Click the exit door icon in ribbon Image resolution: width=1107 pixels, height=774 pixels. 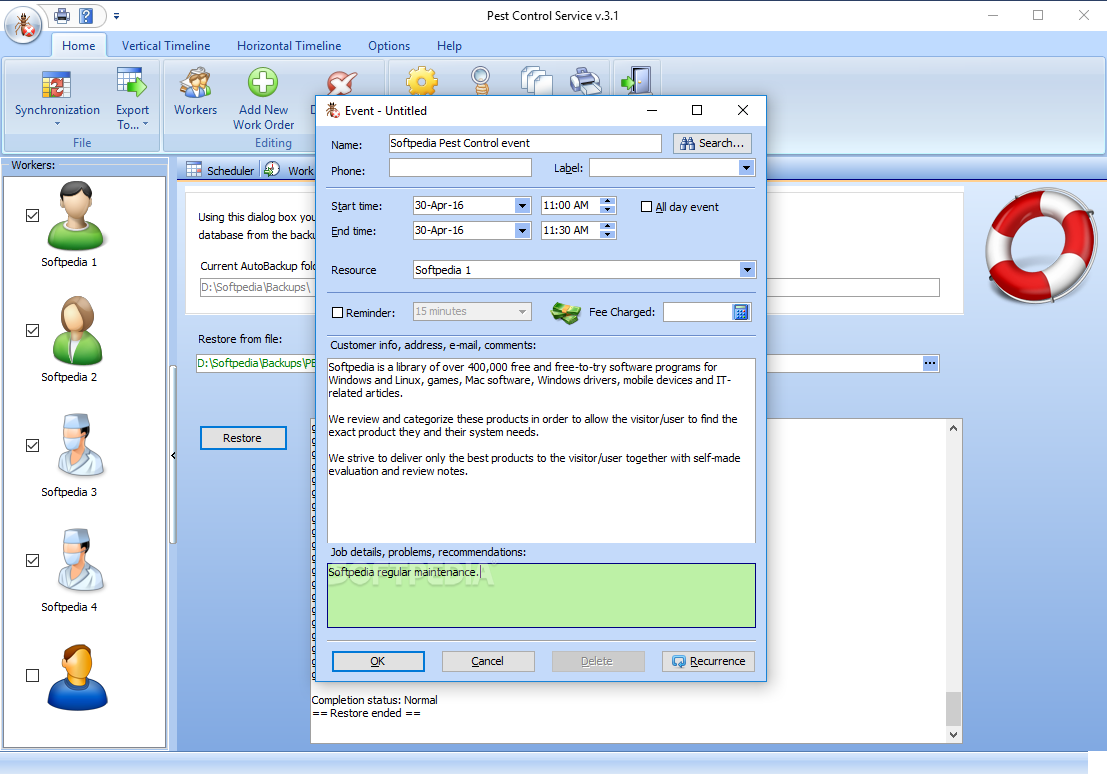pos(636,81)
